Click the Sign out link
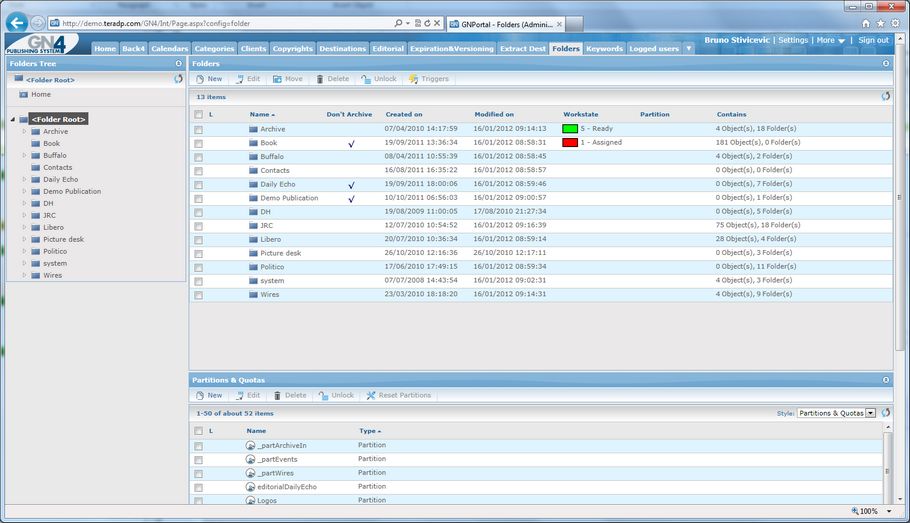The image size is (910, 523). tap(873, 40)
